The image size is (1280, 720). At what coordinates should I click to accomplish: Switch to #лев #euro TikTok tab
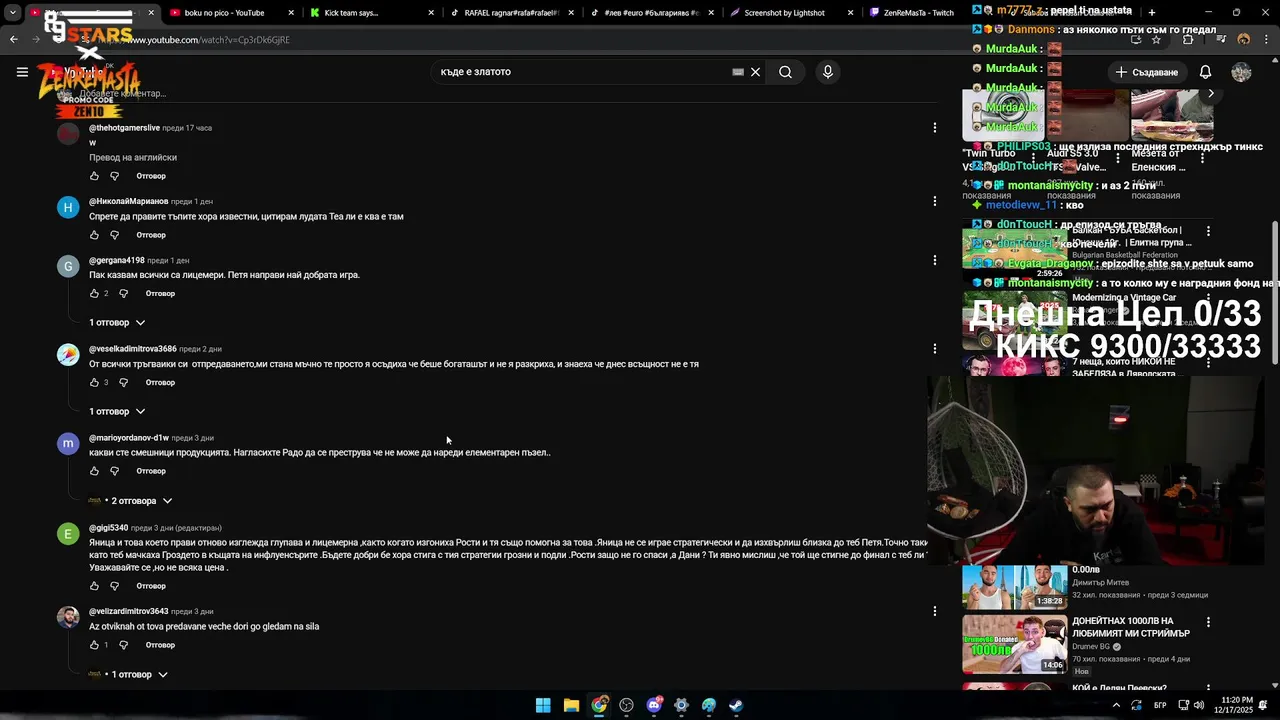point(652,13)
